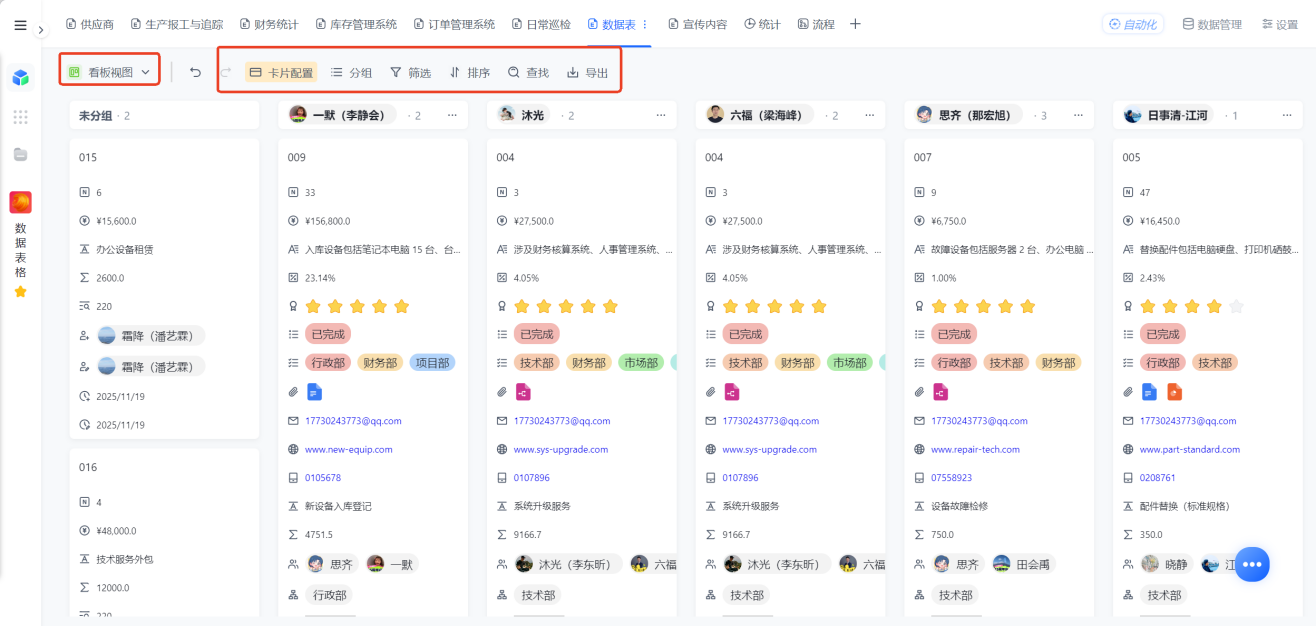This screenshot has height=626, width=1316.
Task: Click the 田会禹 member chip in card 007
Action: coord(1022,564)
